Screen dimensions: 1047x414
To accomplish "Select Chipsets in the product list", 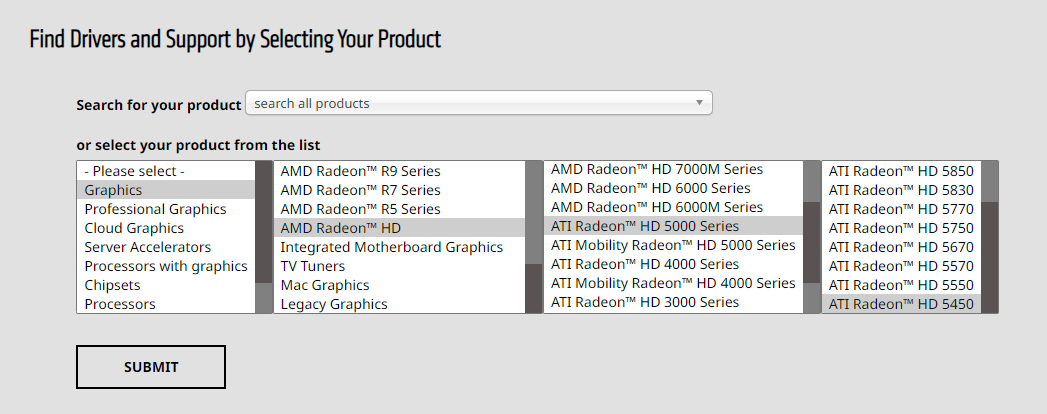I will click(x=113, y=285).
